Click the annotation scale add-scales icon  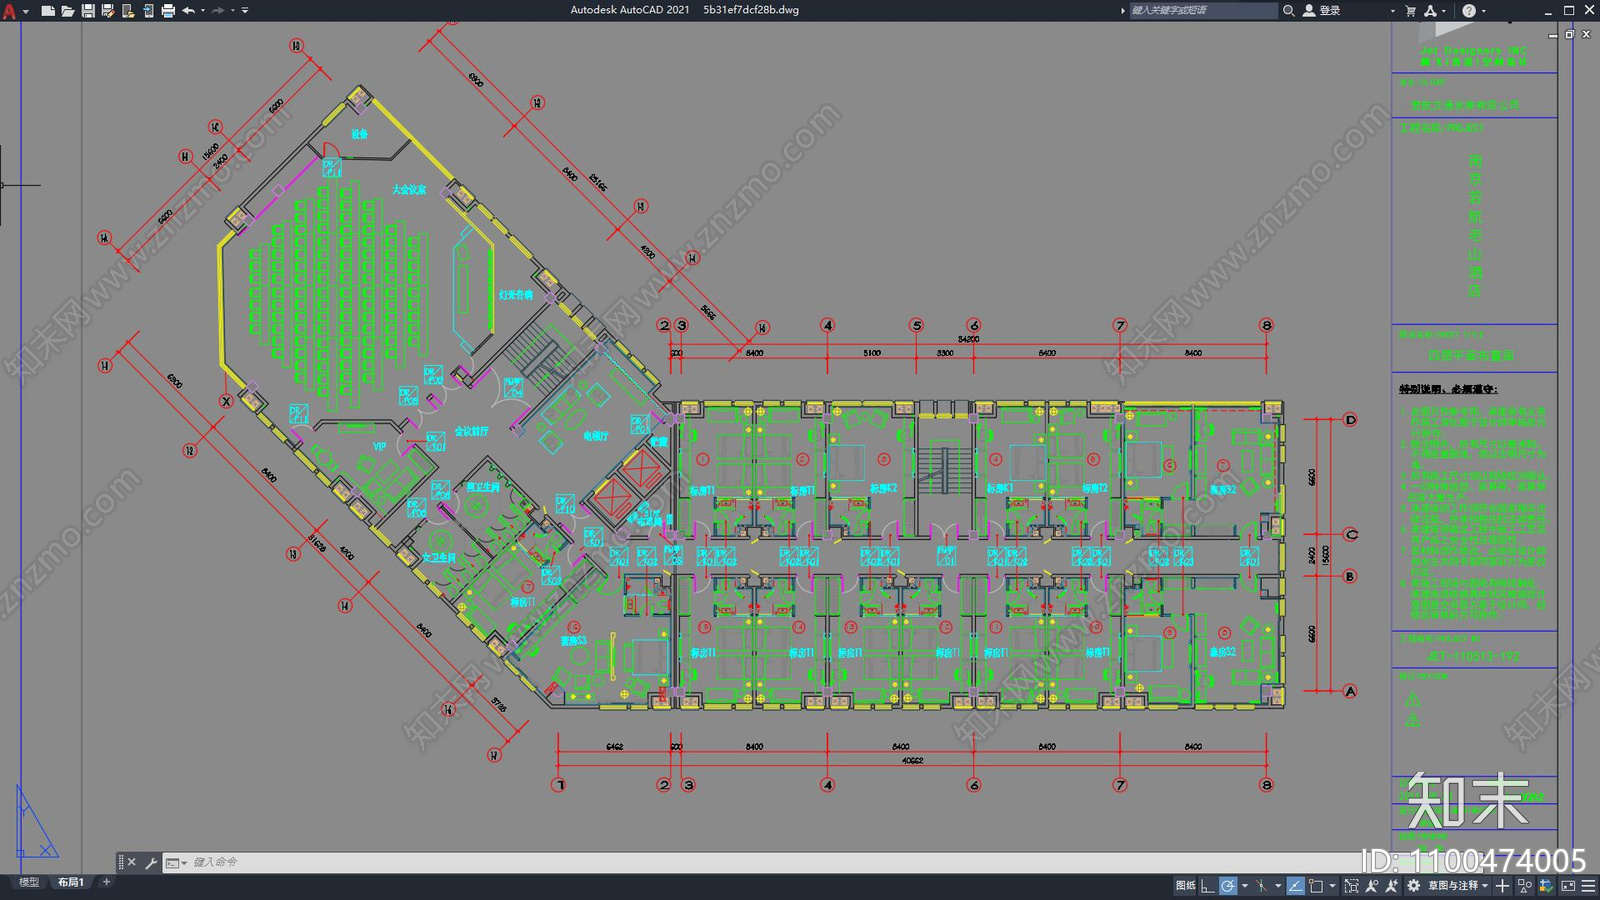coord(1391,886)
